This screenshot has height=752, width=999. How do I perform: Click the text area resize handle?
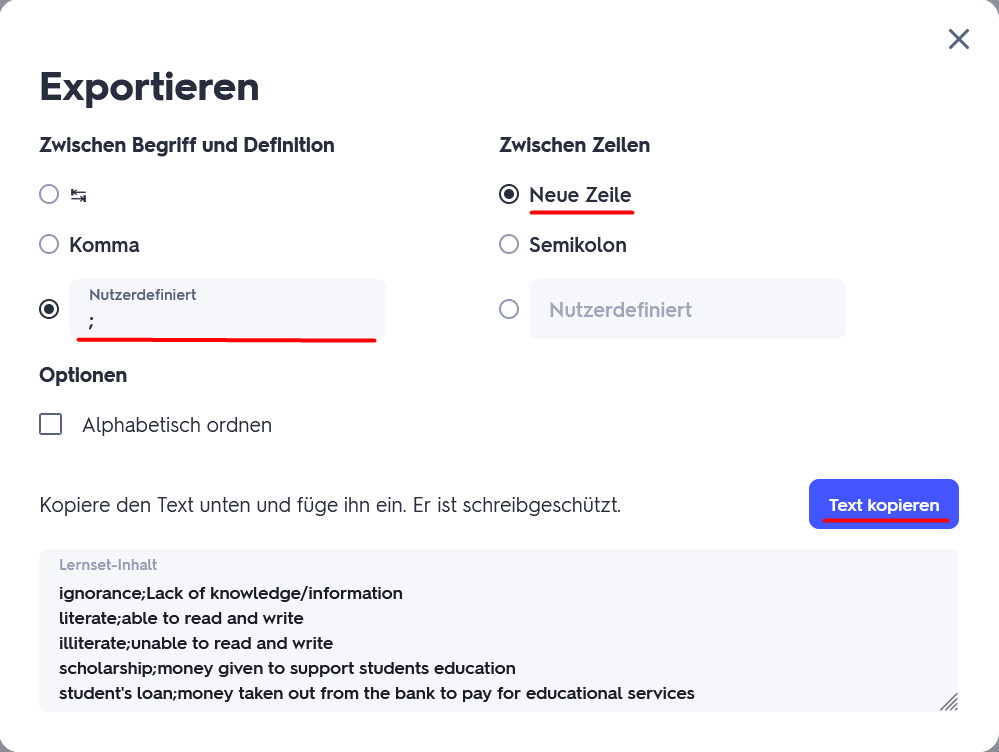(949, 702)
